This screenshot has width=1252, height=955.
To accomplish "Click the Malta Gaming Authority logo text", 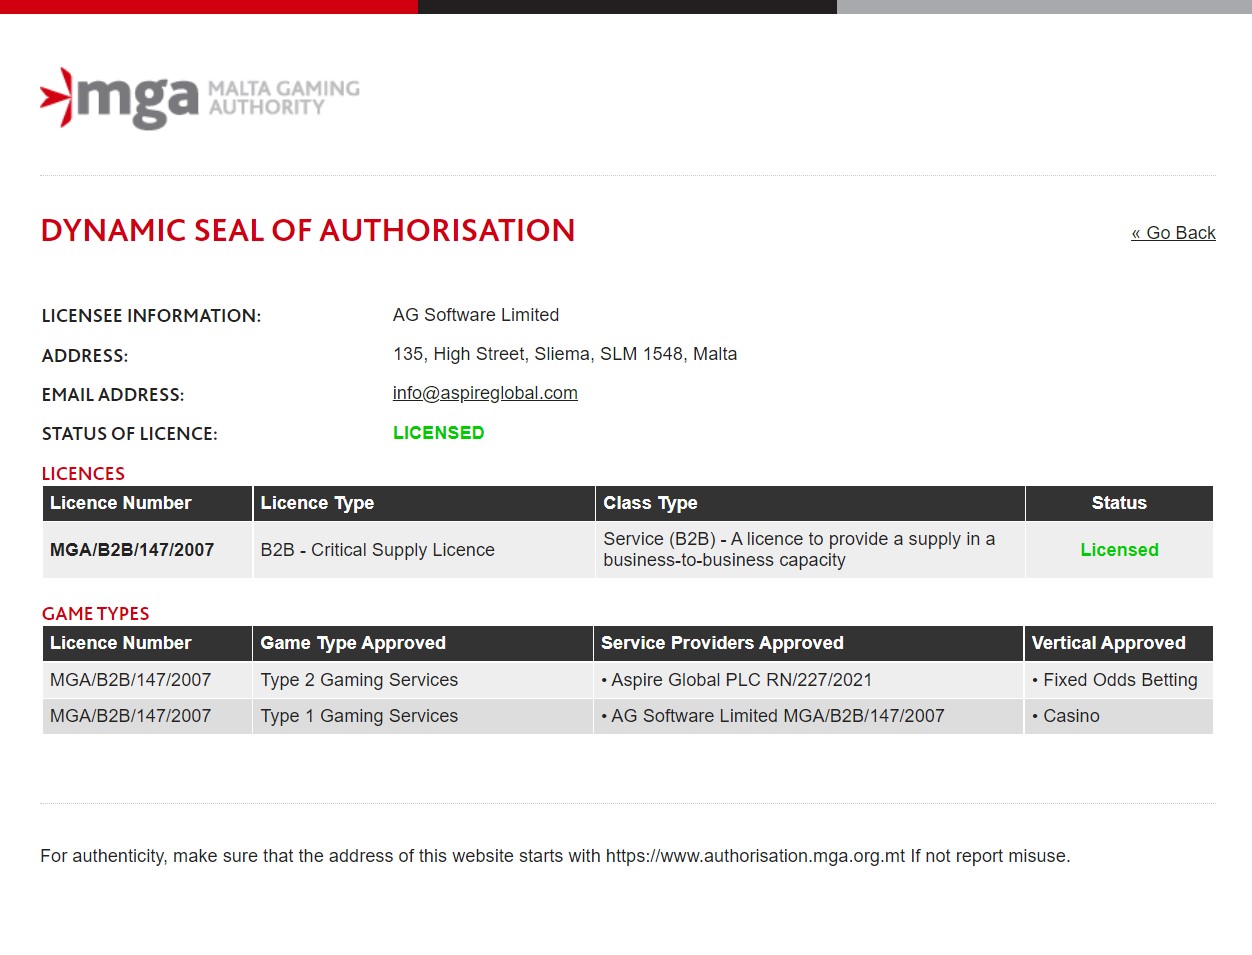I will pos(283,98).
